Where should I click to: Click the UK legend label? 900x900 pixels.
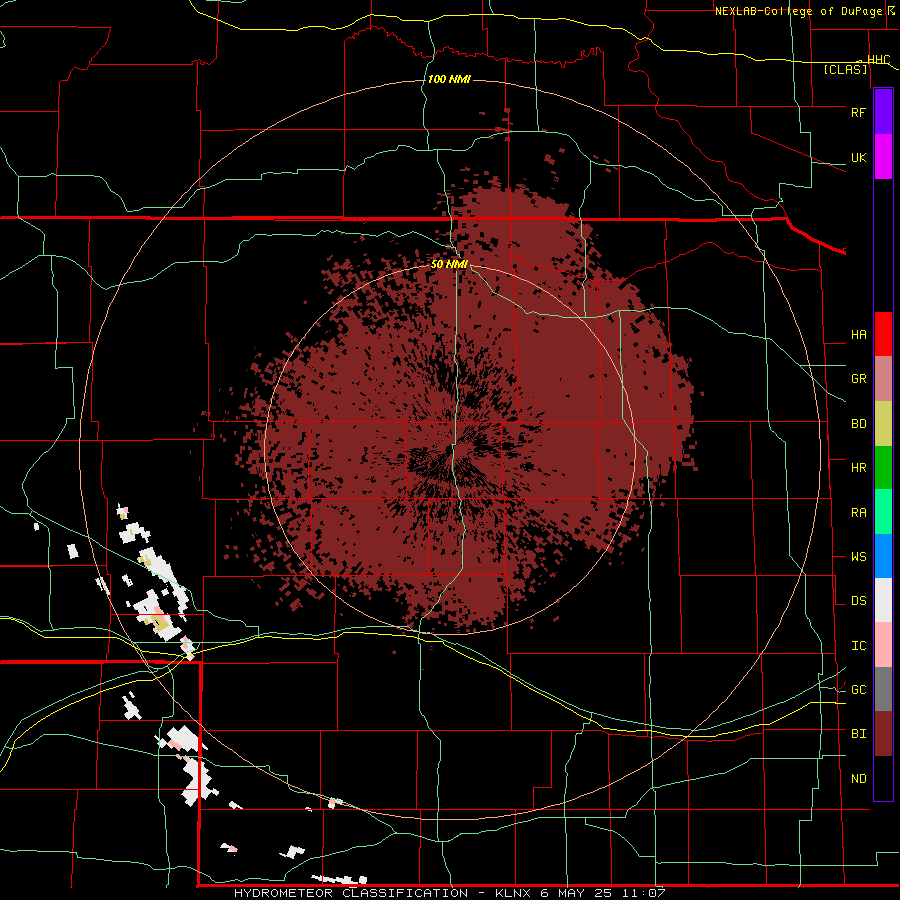[858, 157]
